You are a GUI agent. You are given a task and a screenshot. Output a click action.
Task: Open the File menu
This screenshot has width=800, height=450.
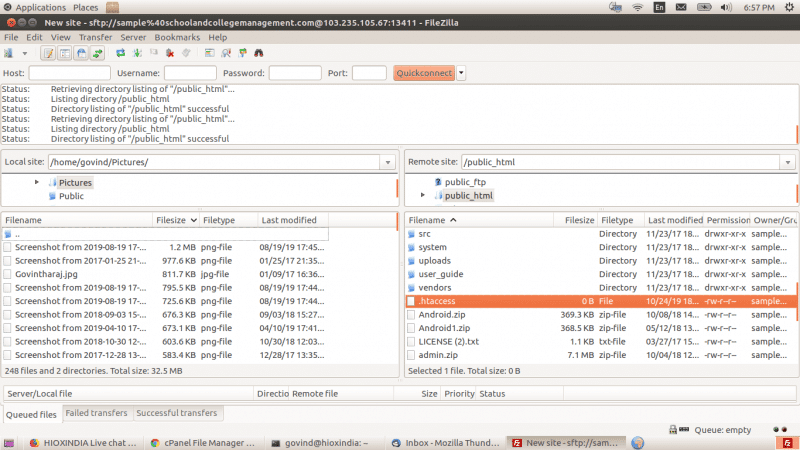tap(11, 37)
